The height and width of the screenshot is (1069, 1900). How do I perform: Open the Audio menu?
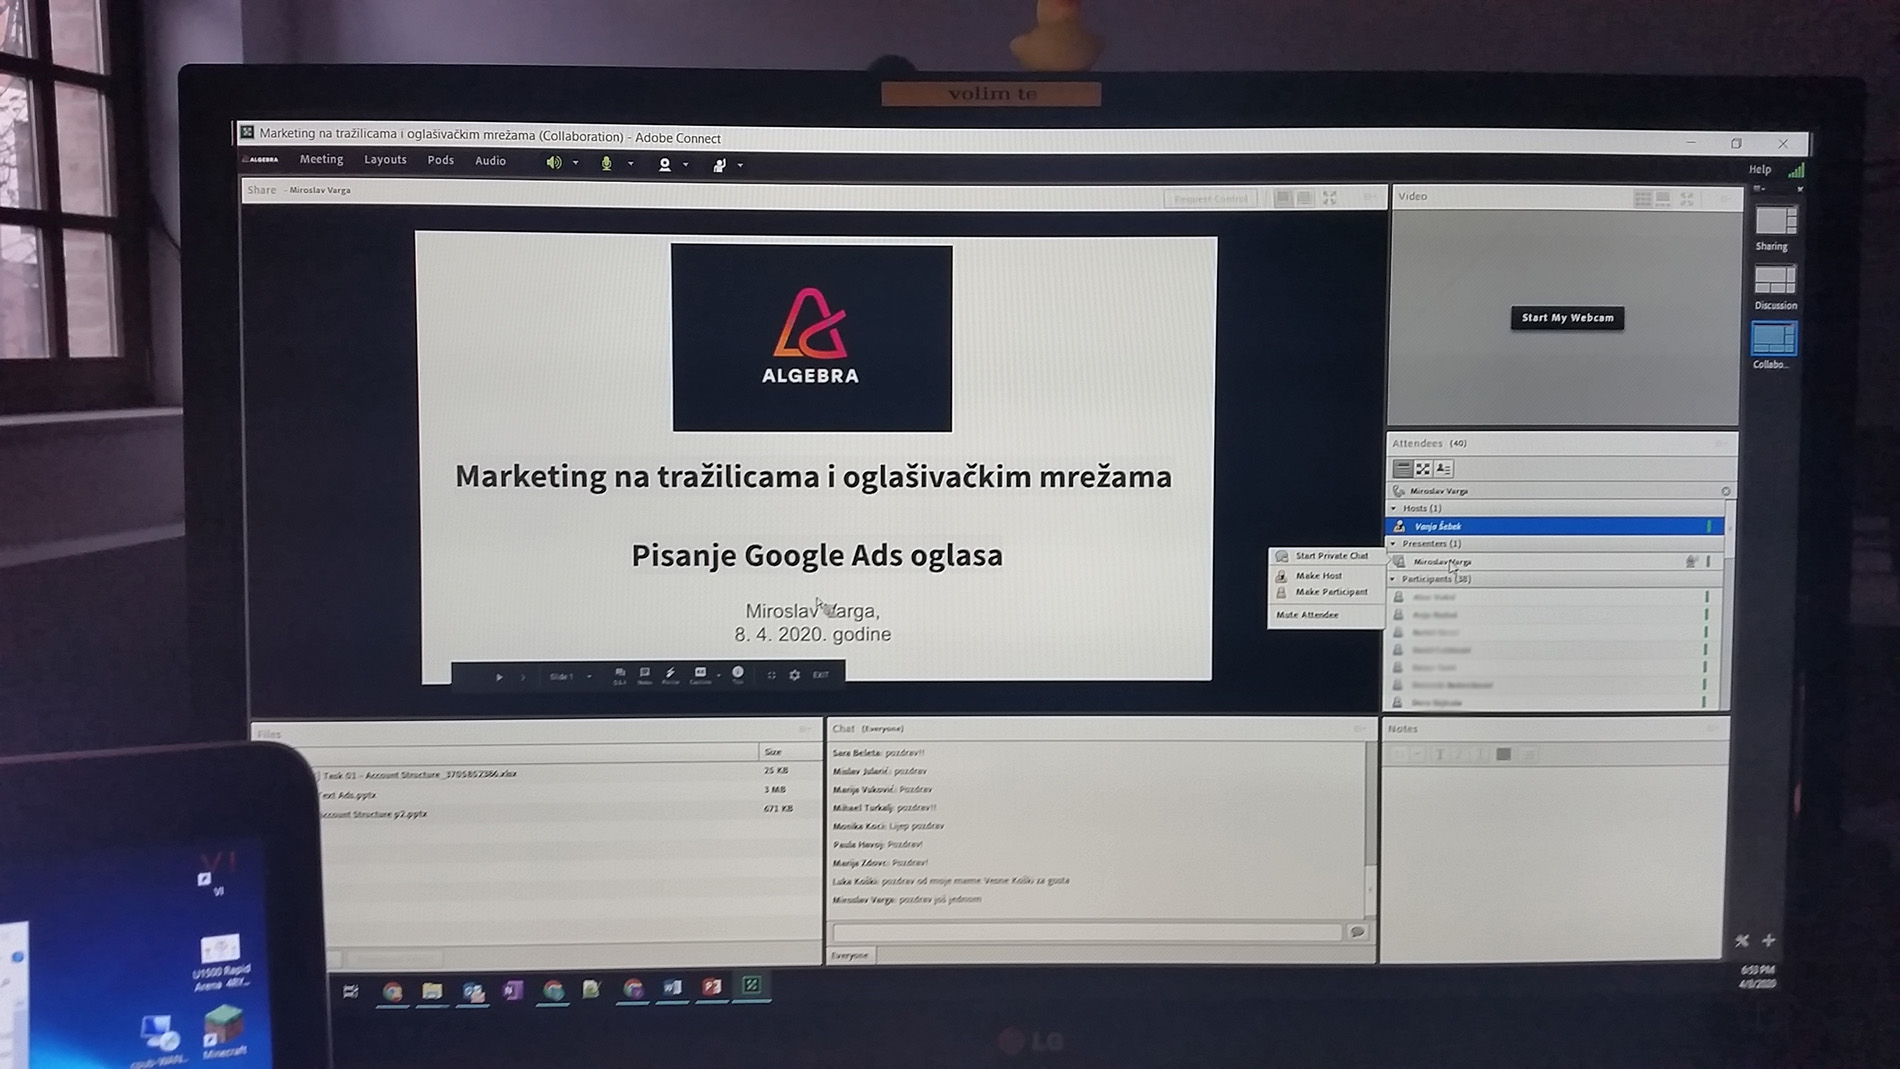[x=490, y=161]
